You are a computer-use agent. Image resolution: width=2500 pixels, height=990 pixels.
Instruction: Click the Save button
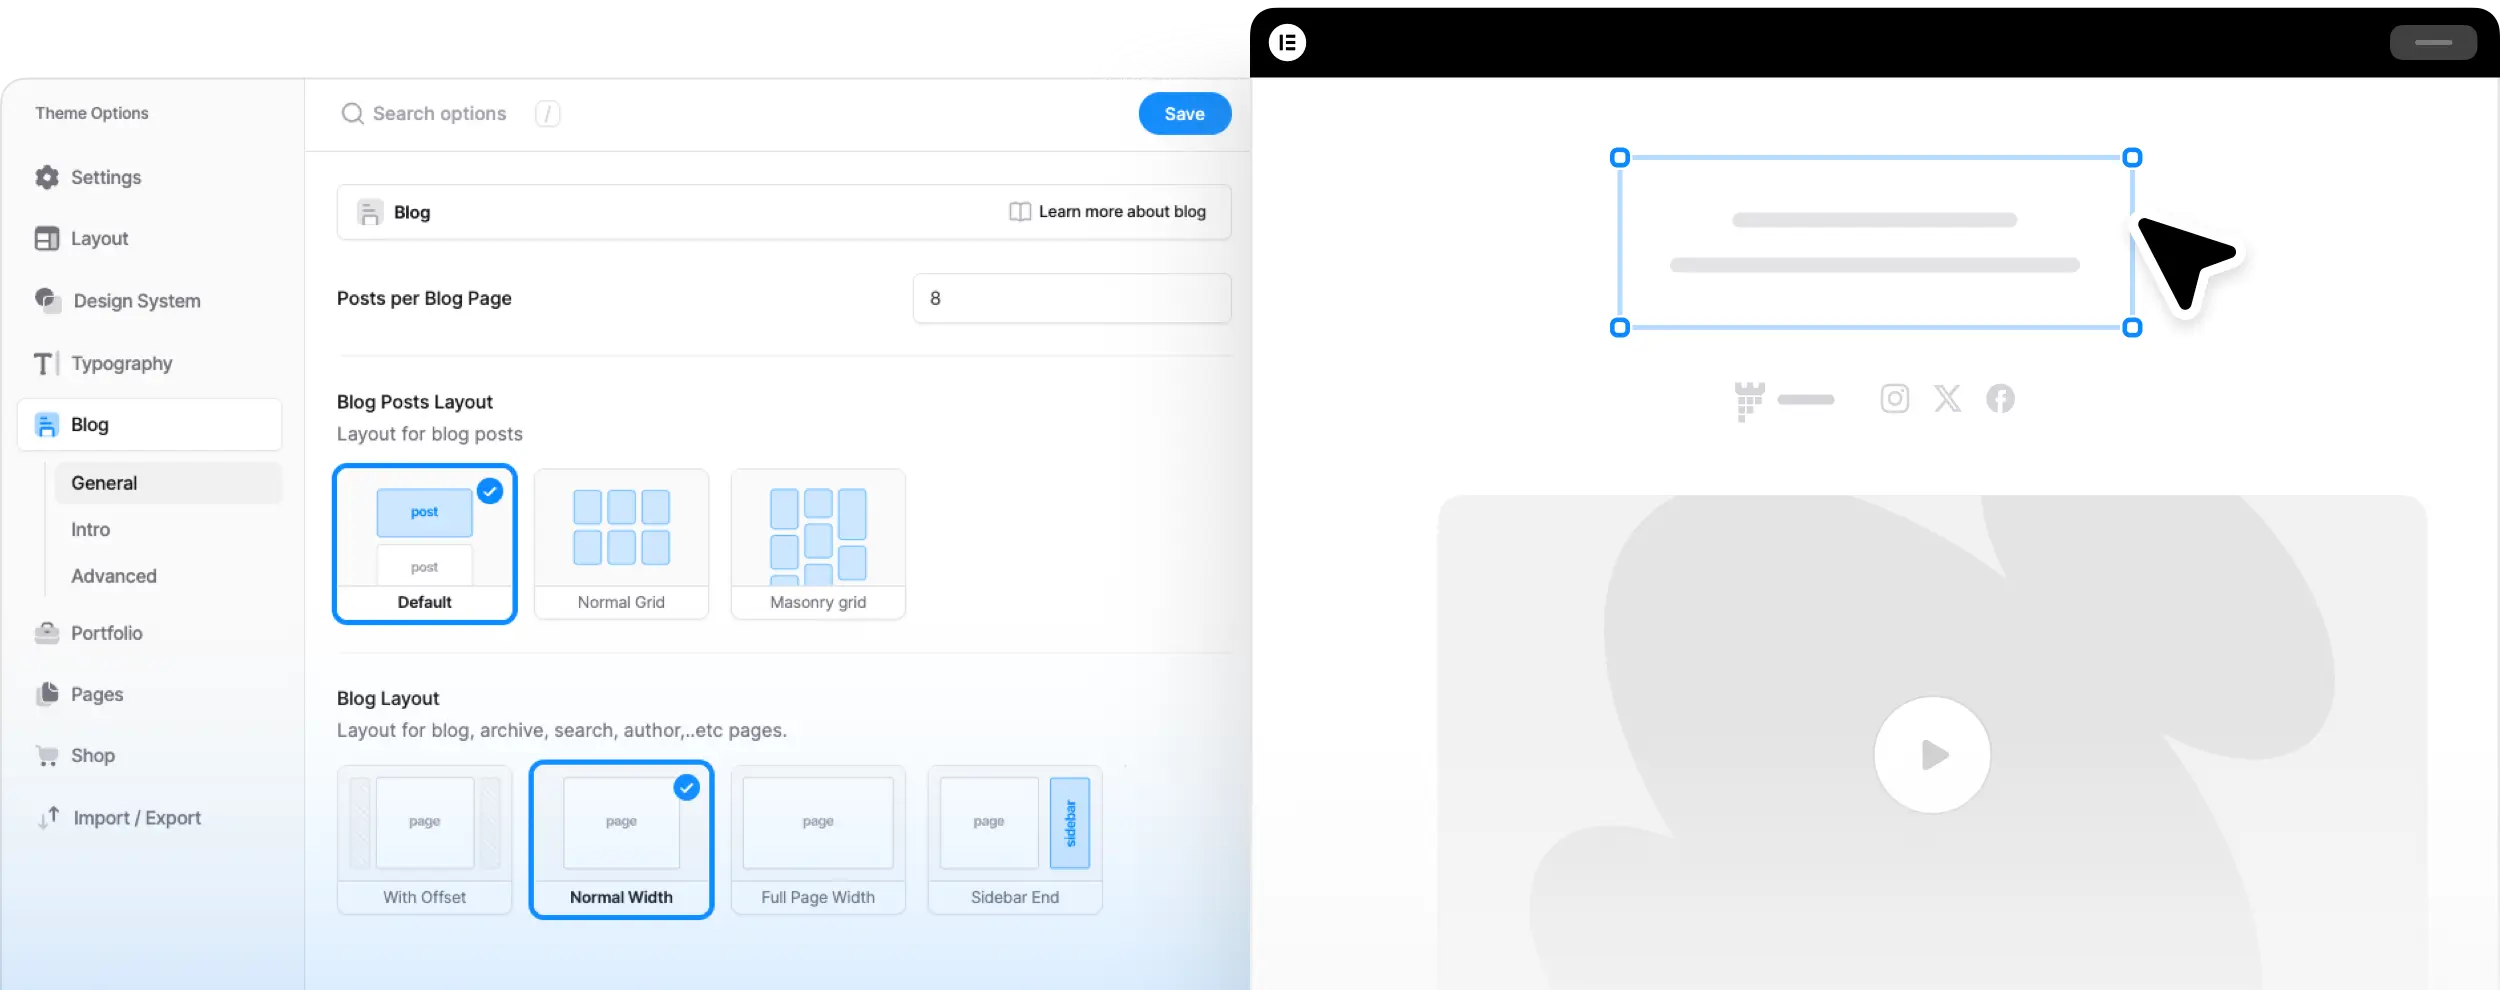pos(1184,114)
